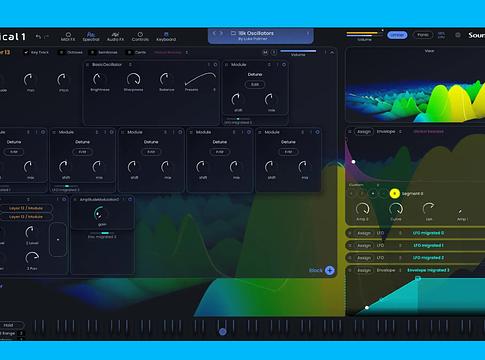Toggle the Cents checkbox
The image size is (485, 360).
click(129, 52)
